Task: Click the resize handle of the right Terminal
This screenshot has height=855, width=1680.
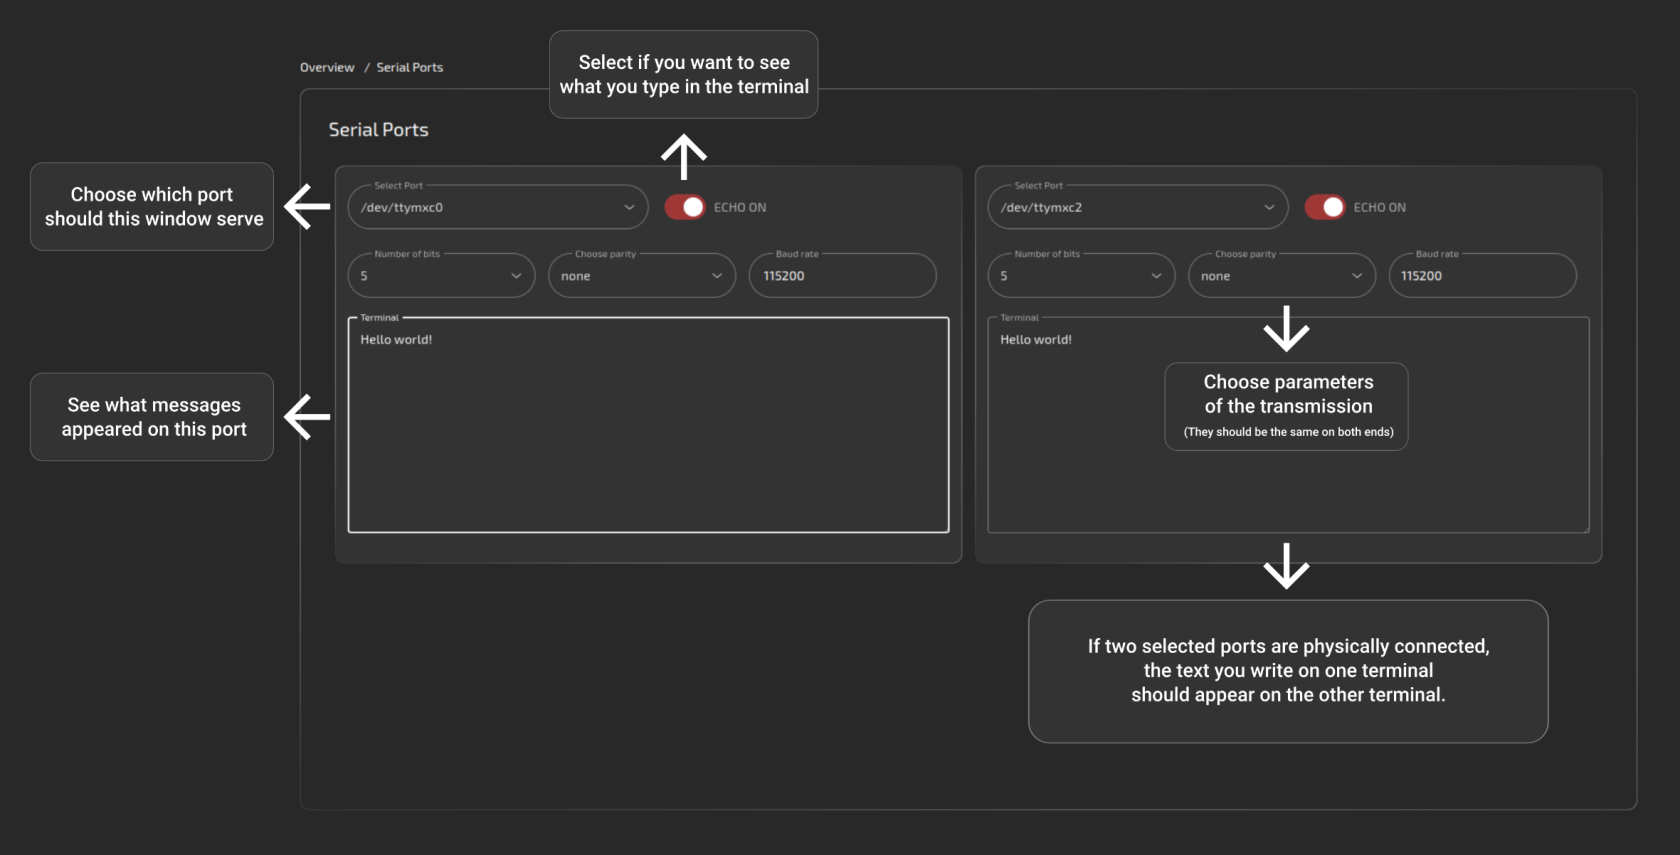Action: (1585, 529)
